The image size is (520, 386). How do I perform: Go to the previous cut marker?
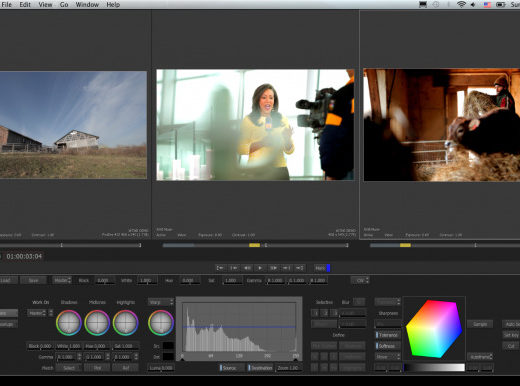[234, 268]
